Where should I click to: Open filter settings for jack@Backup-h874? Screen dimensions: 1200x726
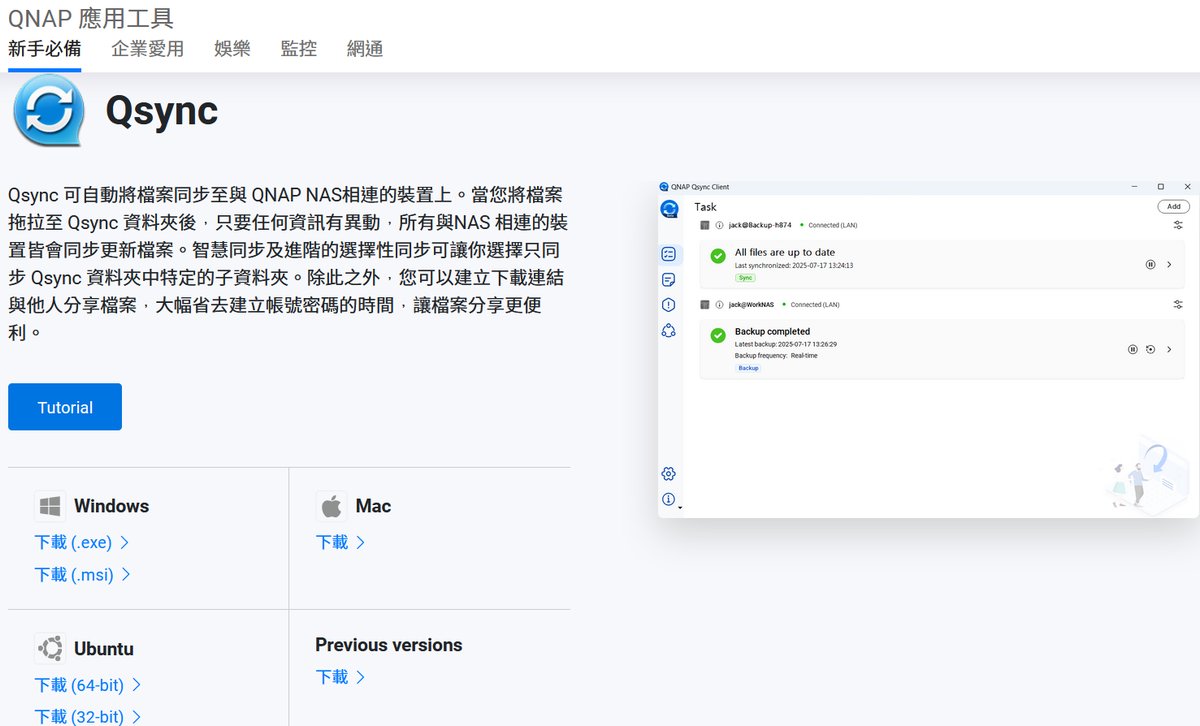(x=1178, y=225)
